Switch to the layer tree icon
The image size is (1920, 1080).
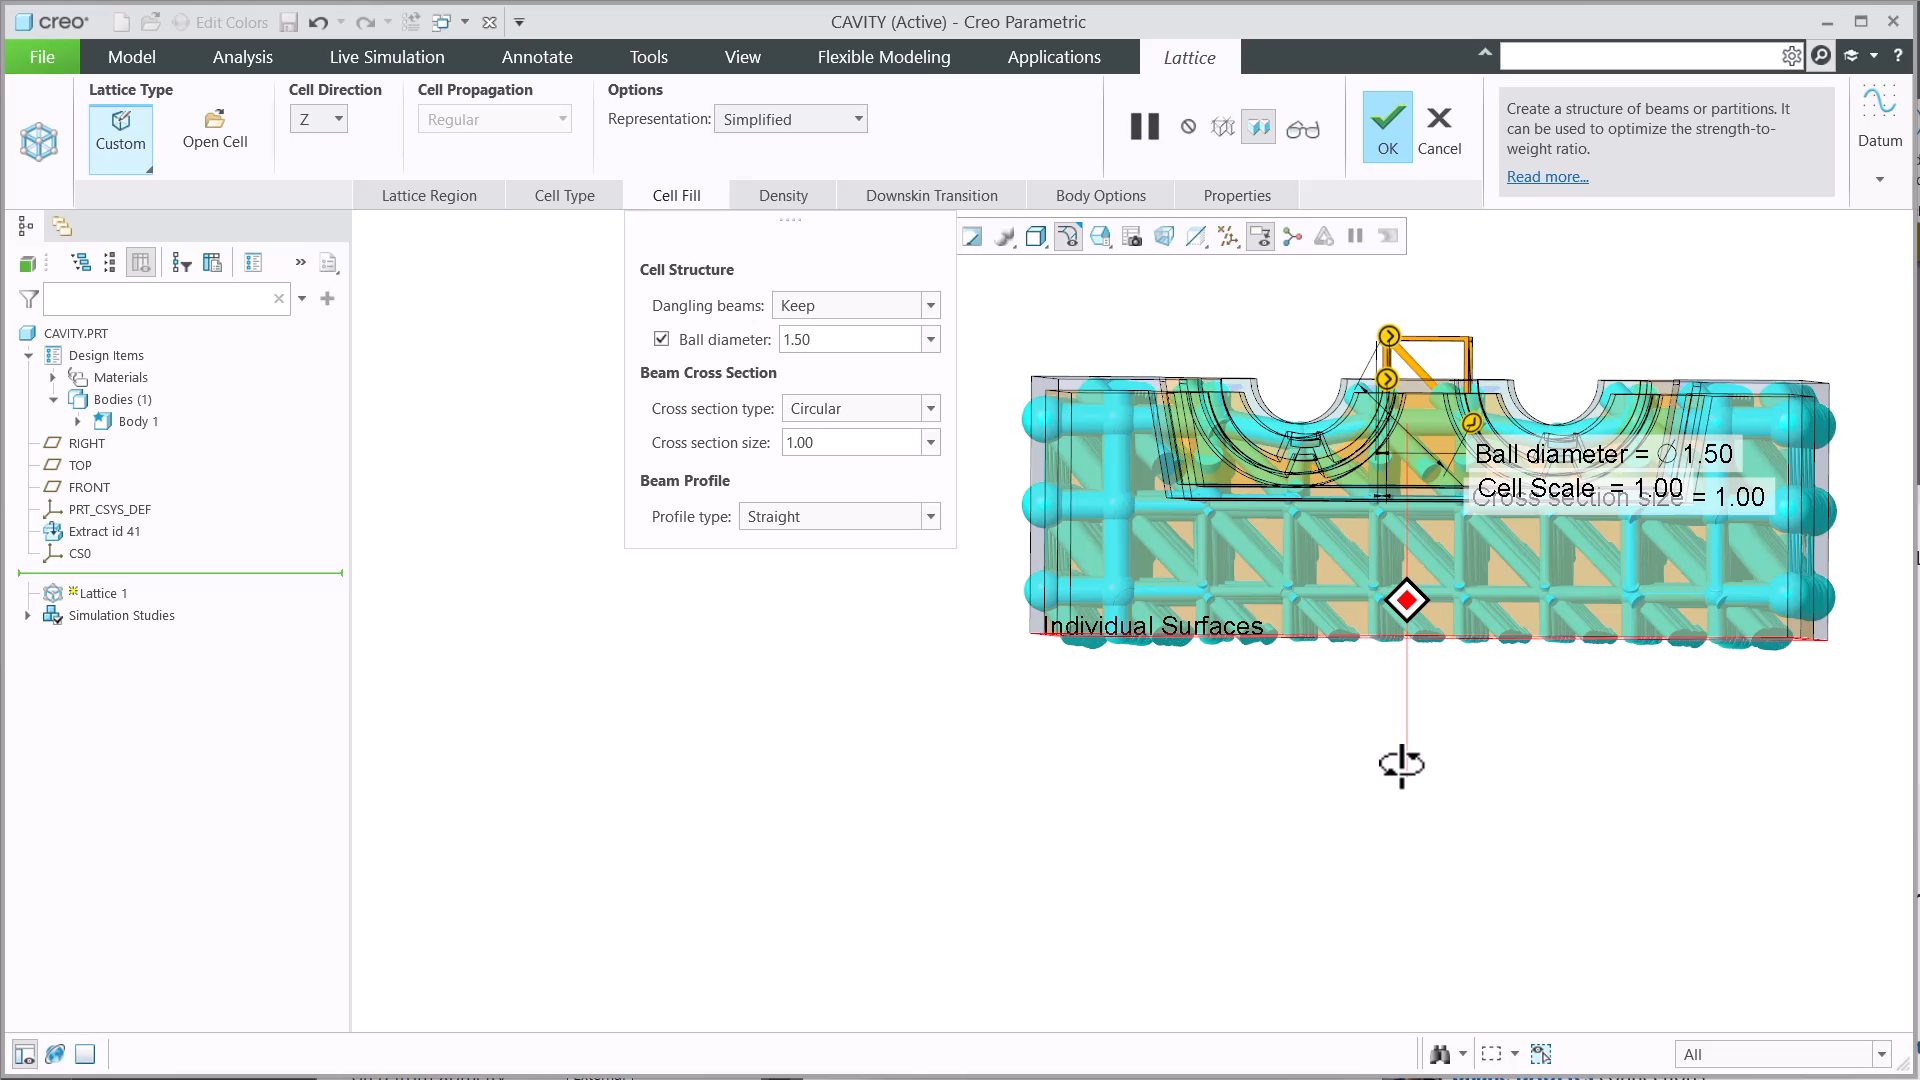(62, 226)
